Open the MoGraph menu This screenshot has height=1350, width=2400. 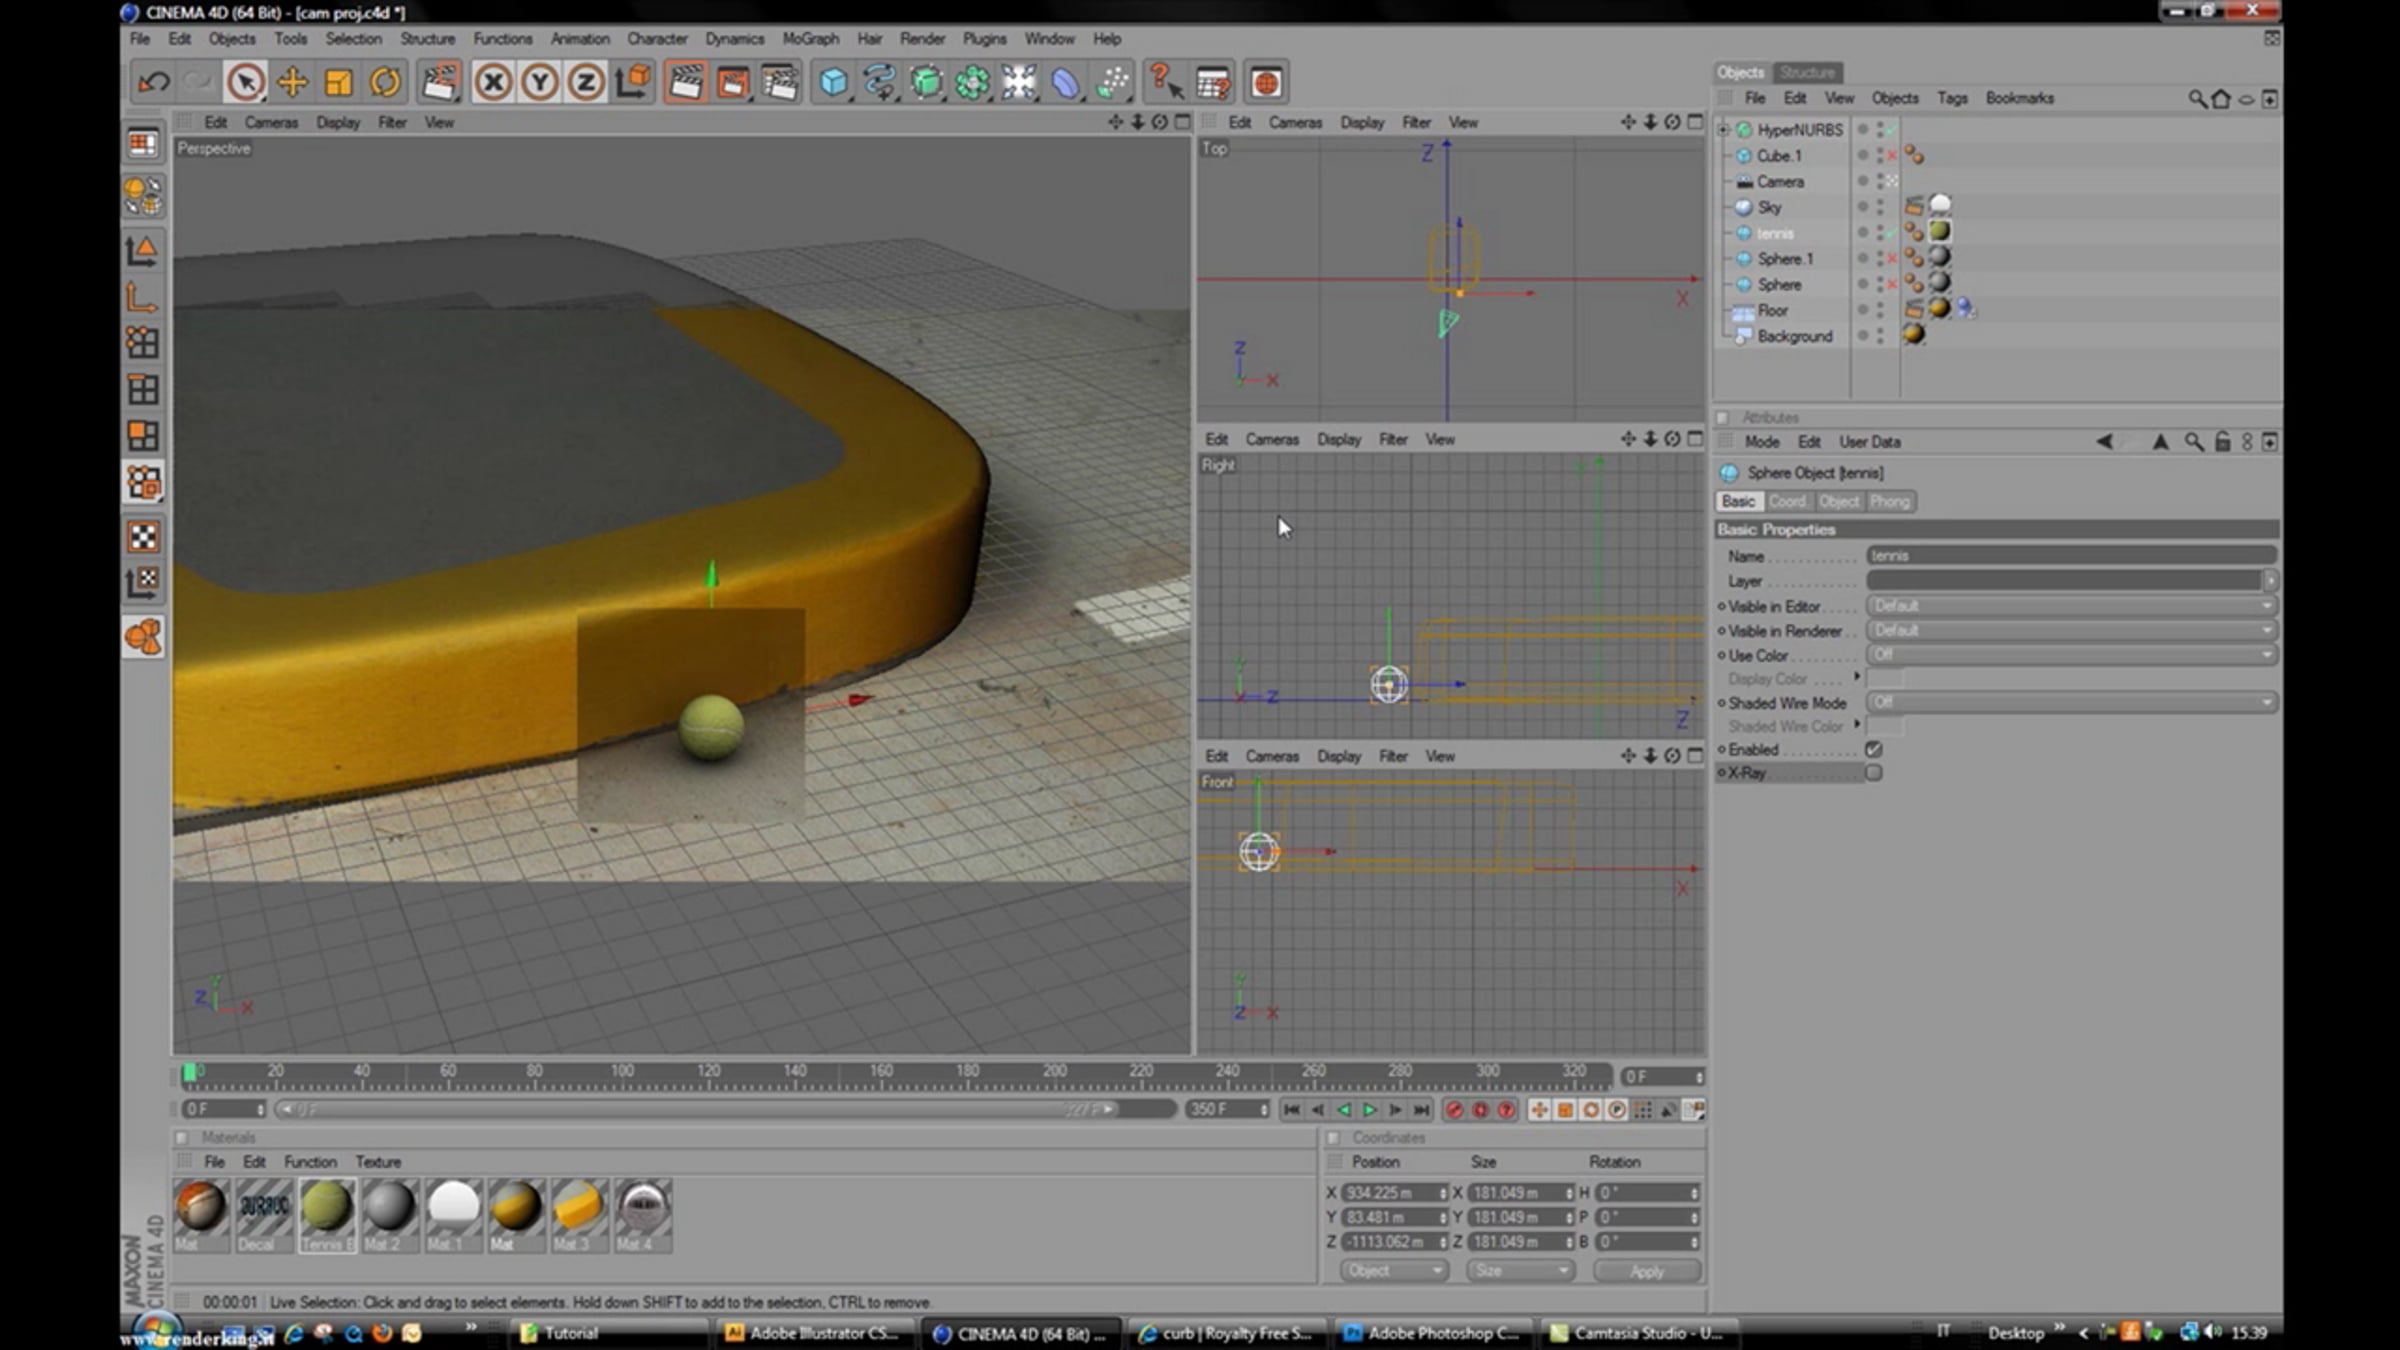point(811,39)
